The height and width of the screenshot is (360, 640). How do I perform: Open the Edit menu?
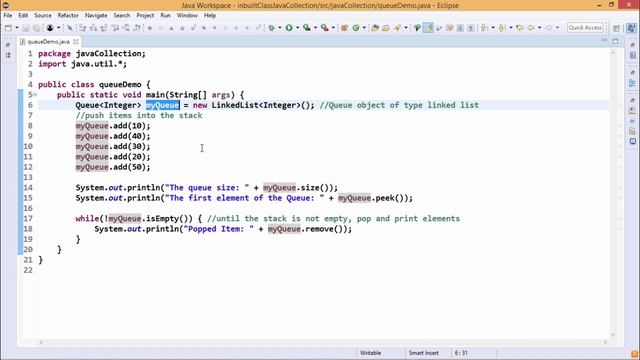point(23,16)
